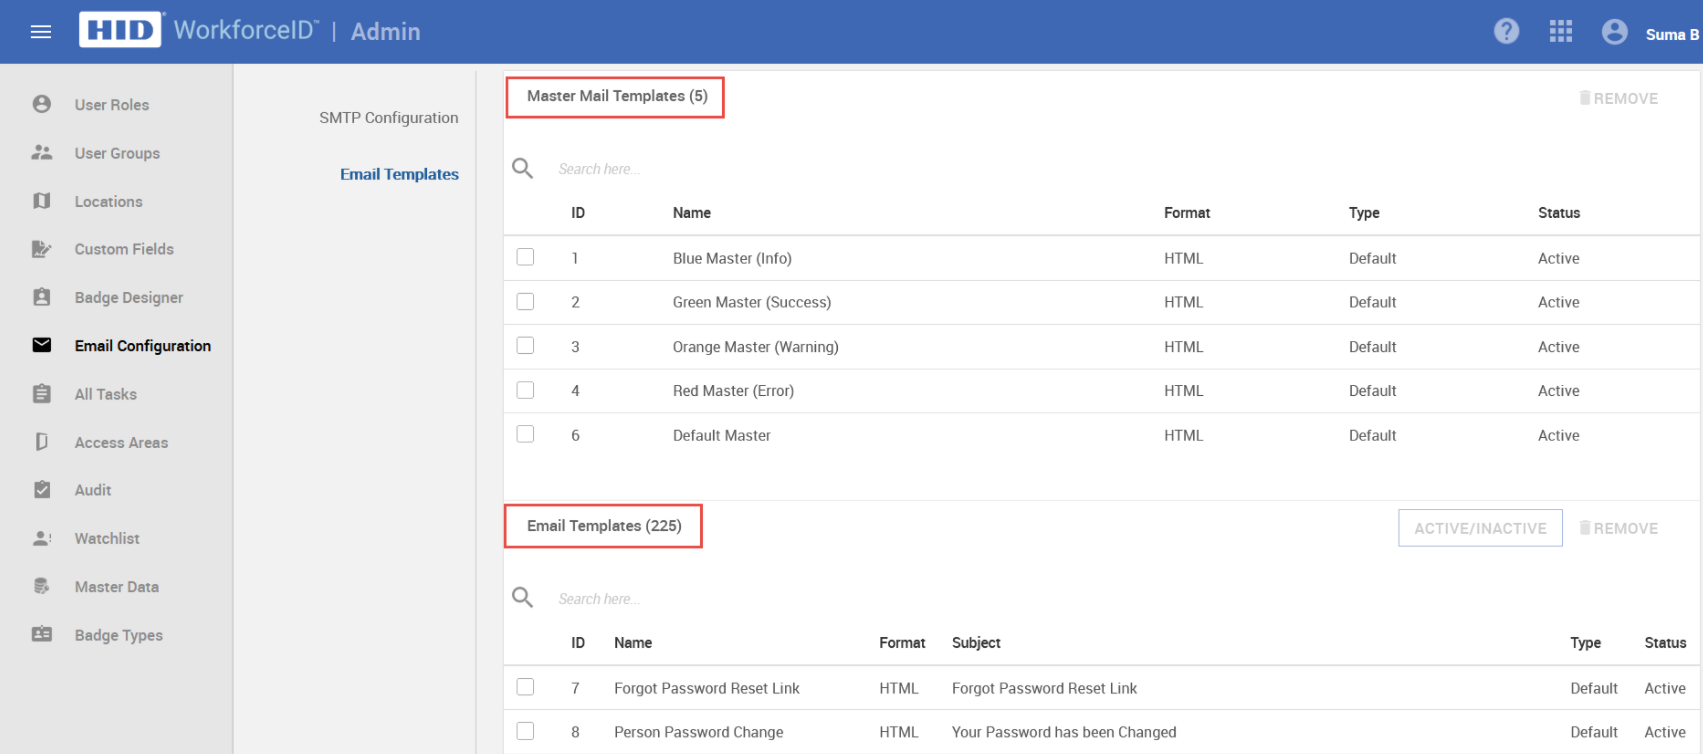Image resolution: width=1703 pixels, height=754 pixels.
Task: Open Badge Designer menu item
Action: tap(129, 298)
